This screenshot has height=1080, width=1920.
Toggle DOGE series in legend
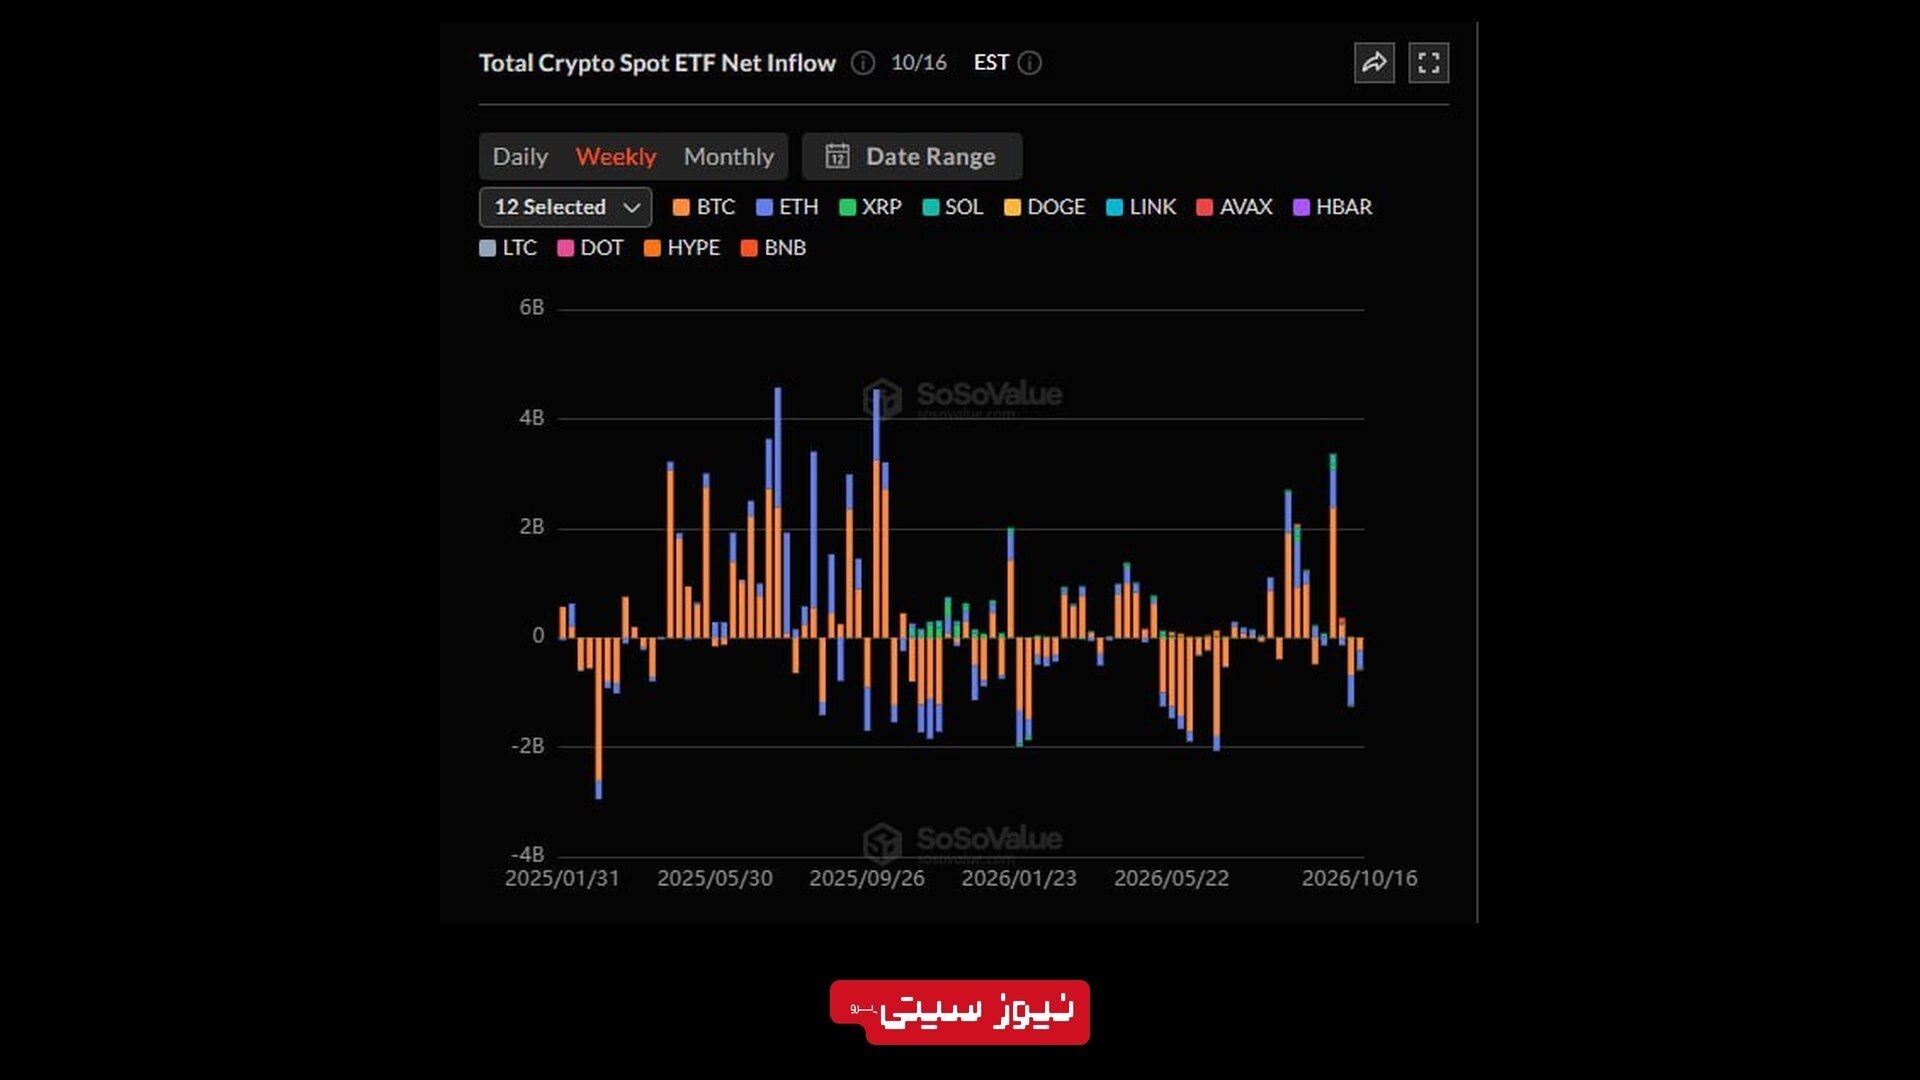coord(1045,207)
